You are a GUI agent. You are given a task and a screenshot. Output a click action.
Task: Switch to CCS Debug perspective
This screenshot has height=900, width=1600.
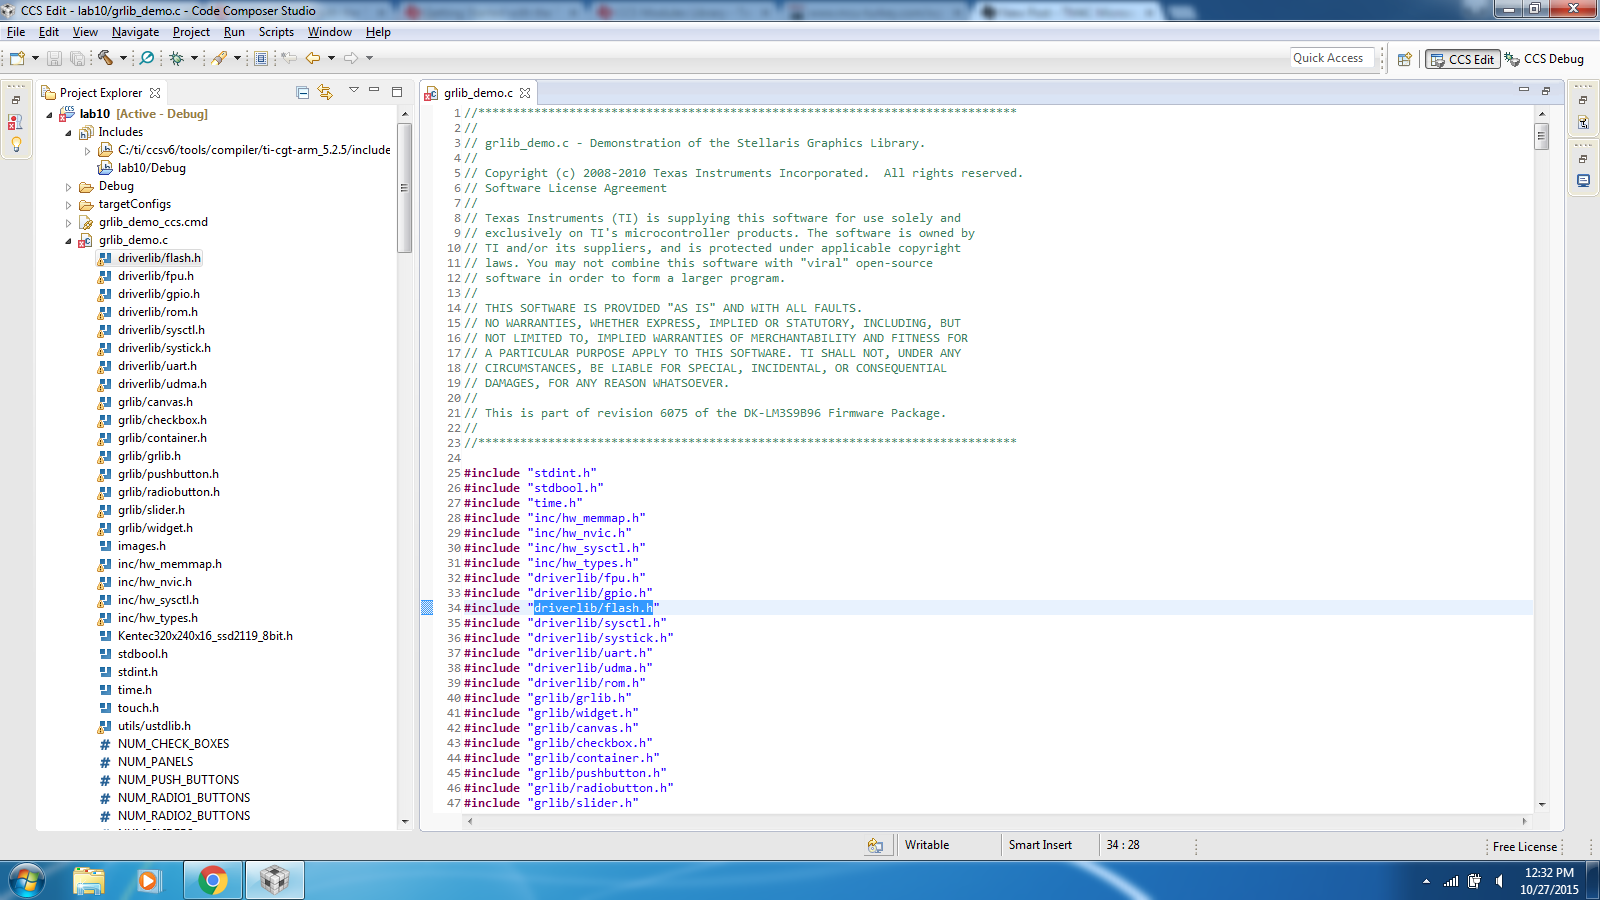(x=1544, y=59)
